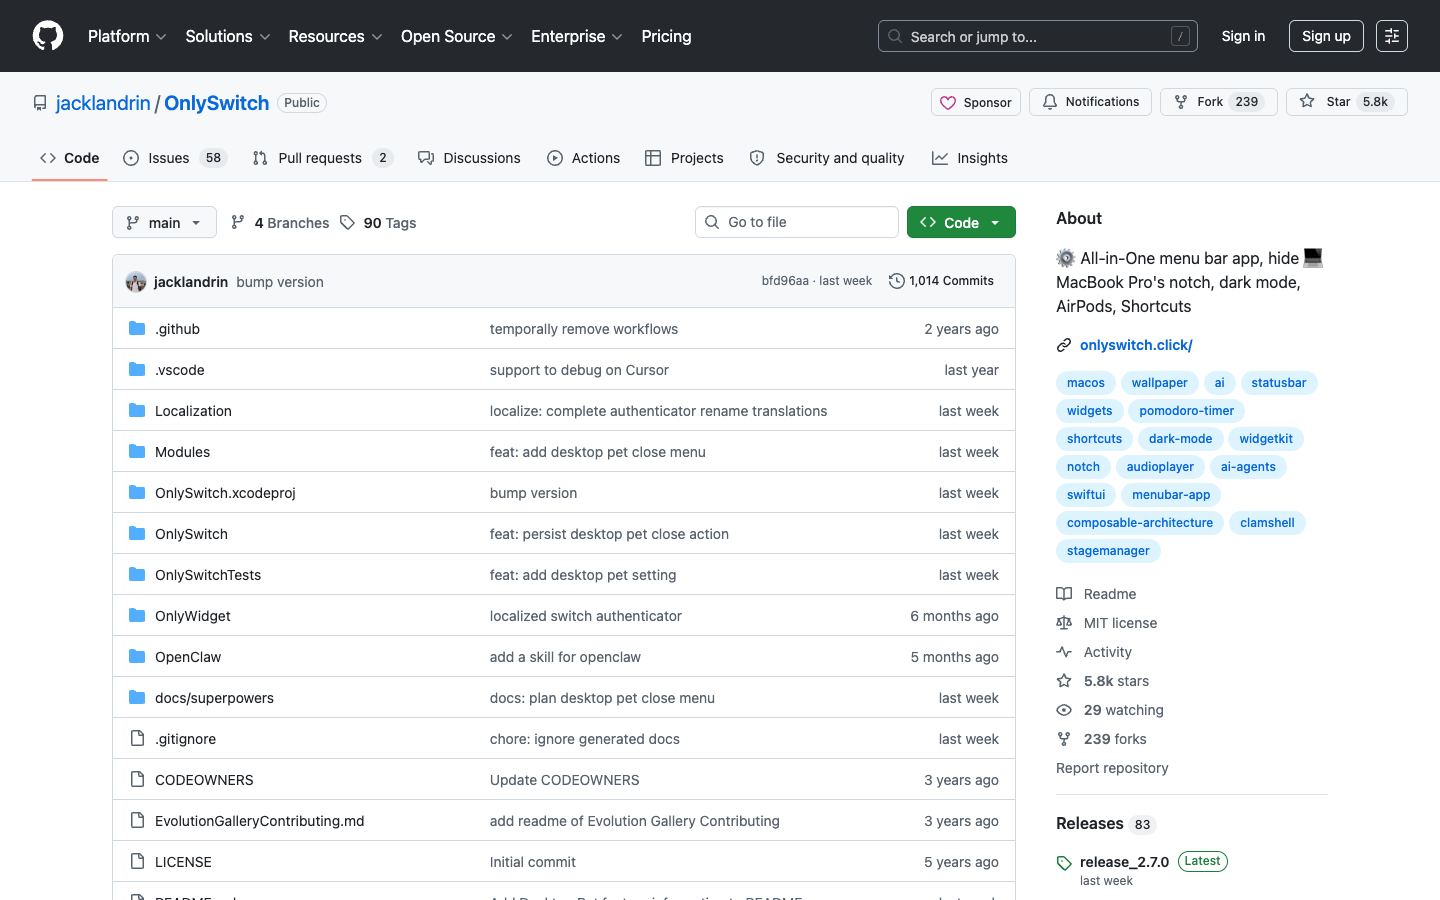Viewport: 1440px width, 900px height.
Task: Expand the Solutions menu
Action: (x=228, y=36)
